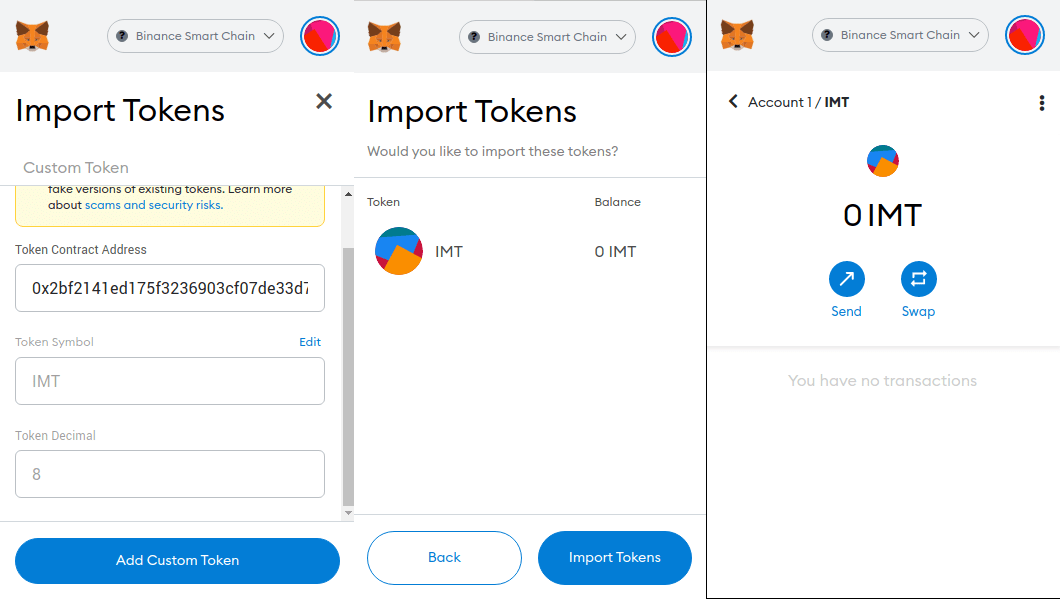Confirm with the Import Tokens button
1060x599 pixels.
[x=614, y=557]
